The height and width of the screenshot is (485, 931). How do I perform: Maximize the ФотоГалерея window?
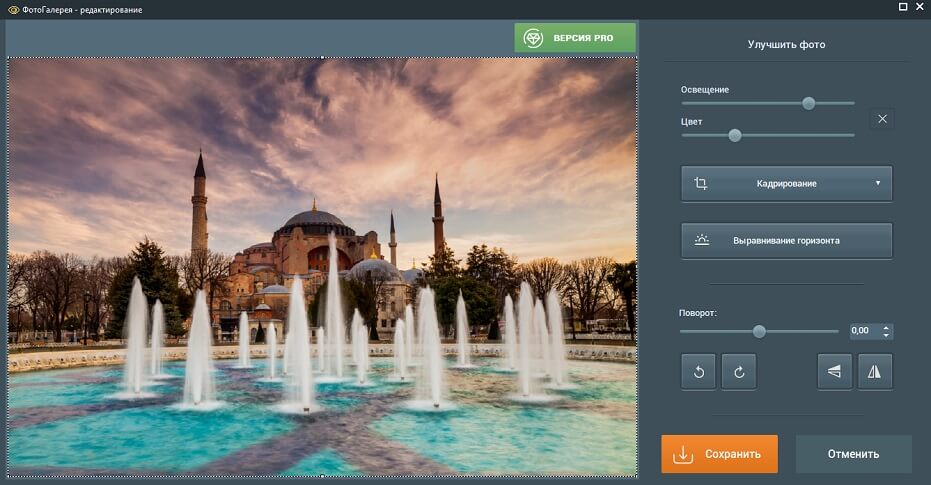pos(902,7)
